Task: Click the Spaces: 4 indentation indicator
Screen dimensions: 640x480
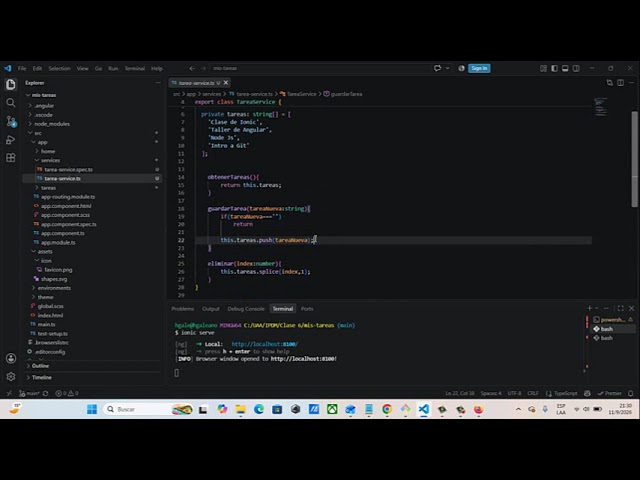Action: [x=491, y=393]
